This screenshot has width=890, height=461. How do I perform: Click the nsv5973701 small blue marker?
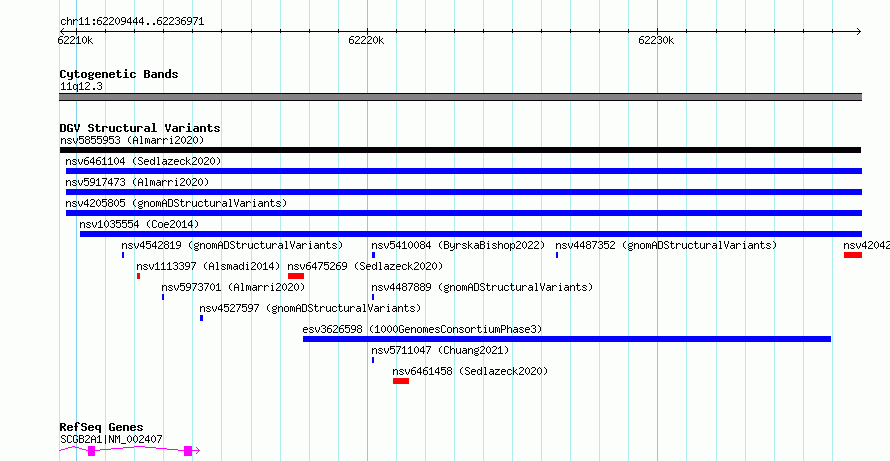point(163,297)
